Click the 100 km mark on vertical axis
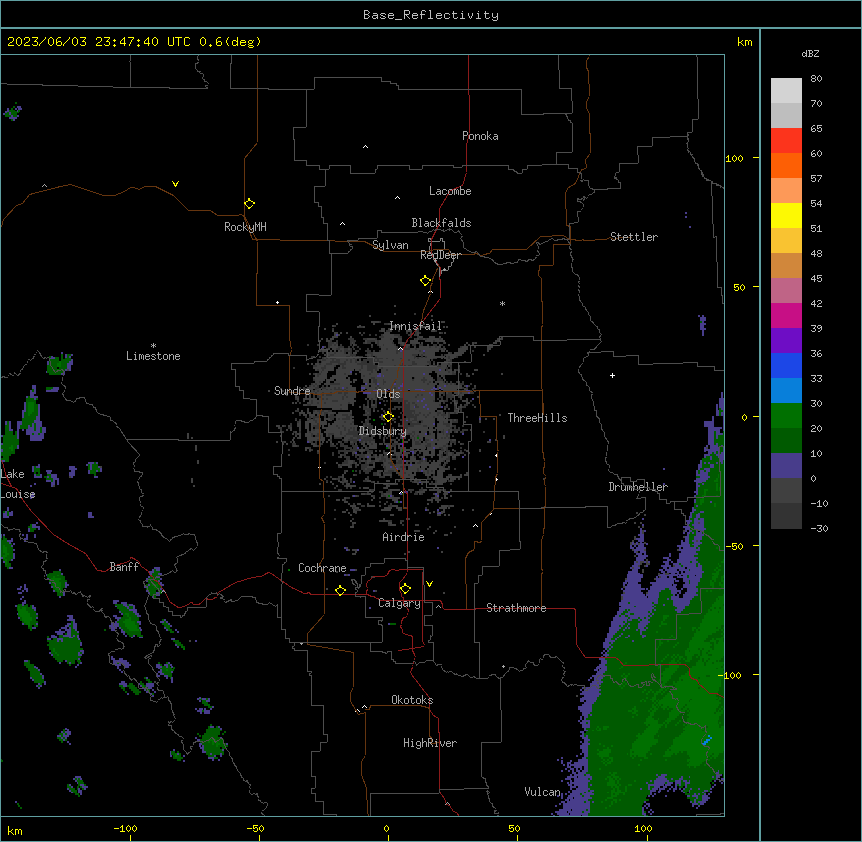Image resolution: width=862 pixels, height=842 pixels. click(x=734, y=158)
